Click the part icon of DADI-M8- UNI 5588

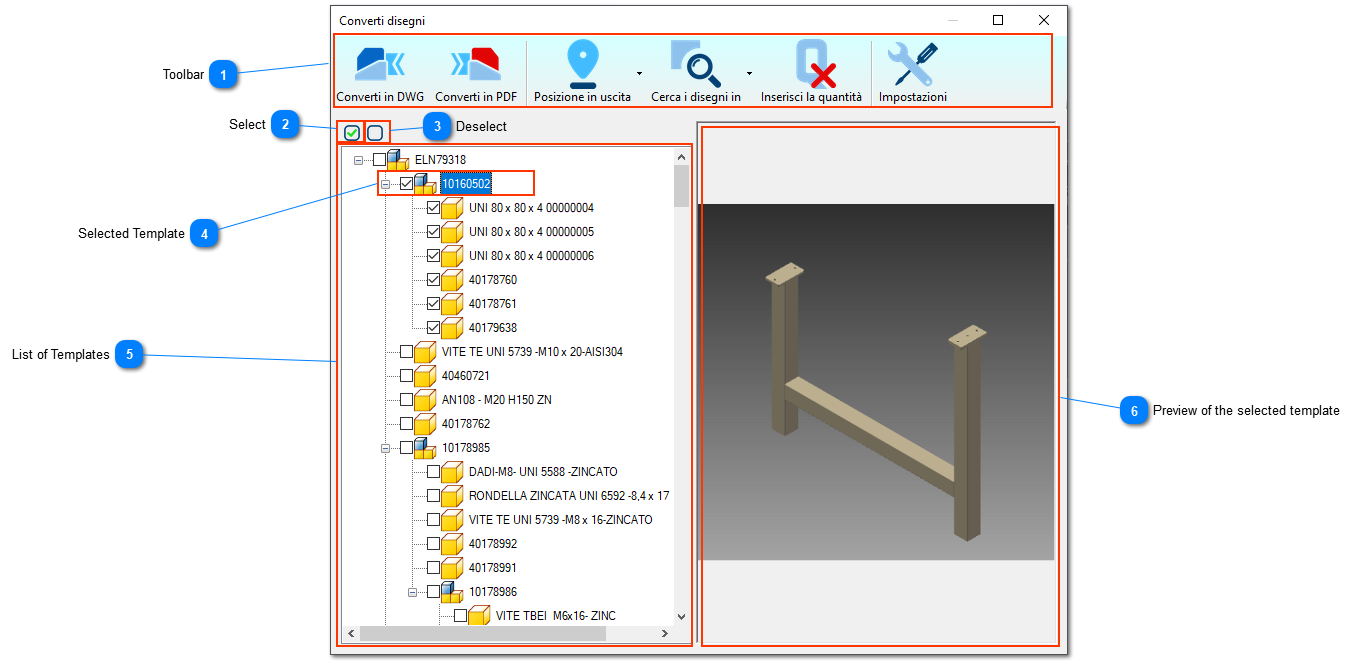pos(452,472)
